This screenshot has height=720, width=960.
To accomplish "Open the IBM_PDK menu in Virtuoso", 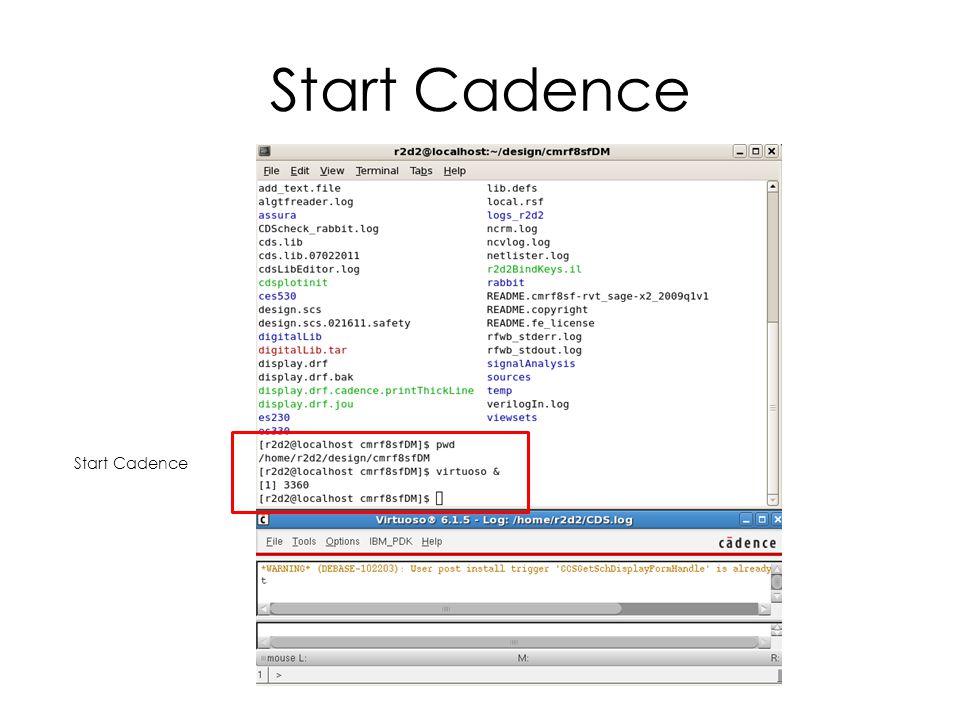I will pos(391,542).
